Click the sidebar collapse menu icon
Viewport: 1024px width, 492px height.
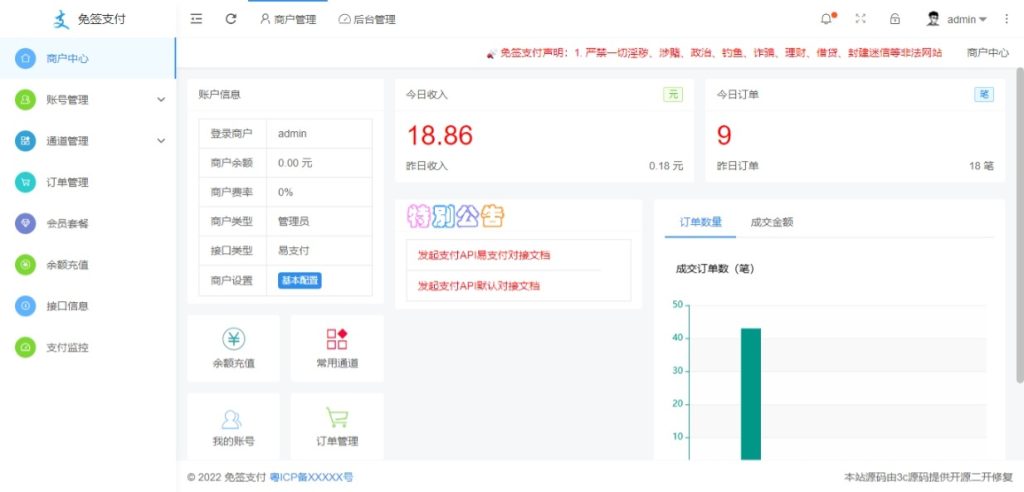[x=196, y=19]
